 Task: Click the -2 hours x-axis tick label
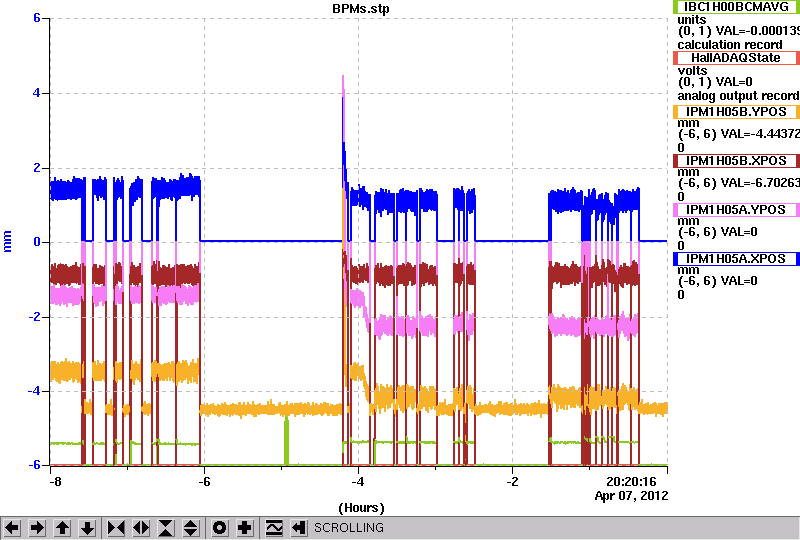click(513, 482)
